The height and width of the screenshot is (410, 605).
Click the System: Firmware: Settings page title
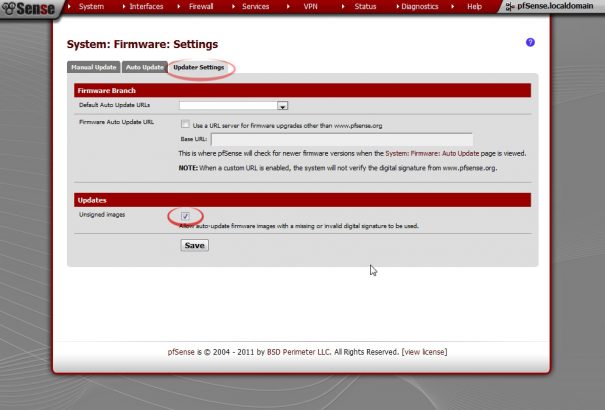coord(142,44)
